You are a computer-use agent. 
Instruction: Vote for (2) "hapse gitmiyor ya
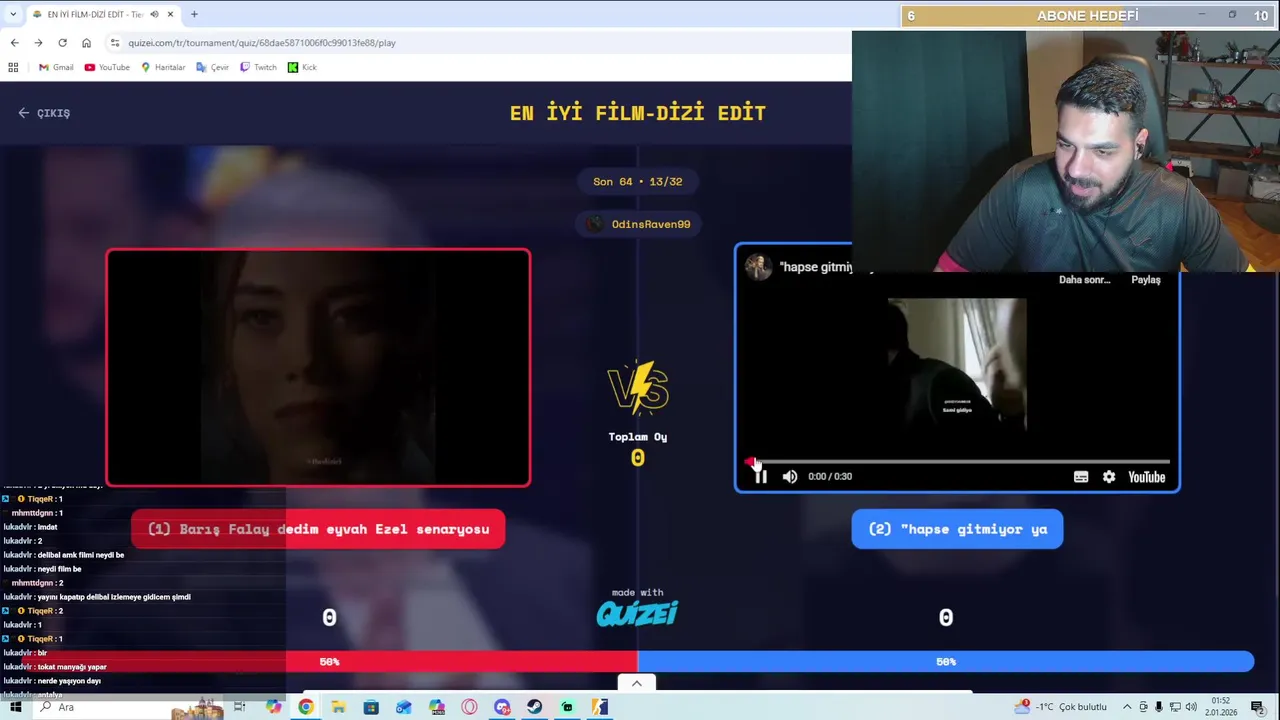click(x=957, y=529)
